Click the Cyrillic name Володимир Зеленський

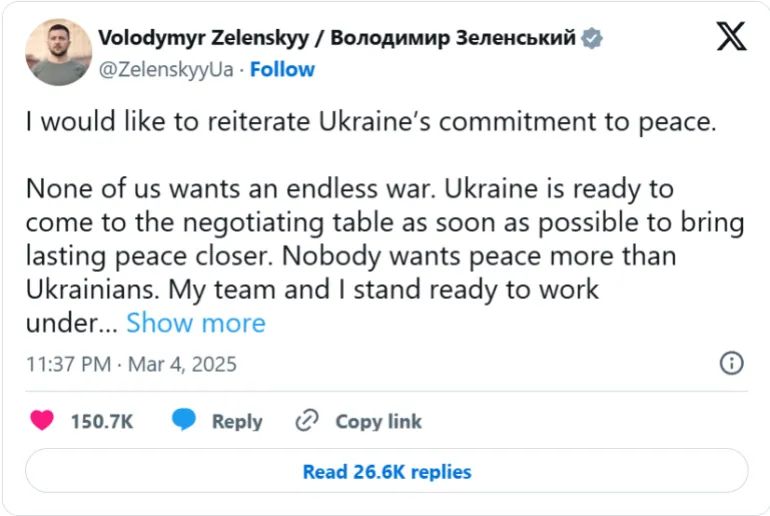[x=452, y=38]
